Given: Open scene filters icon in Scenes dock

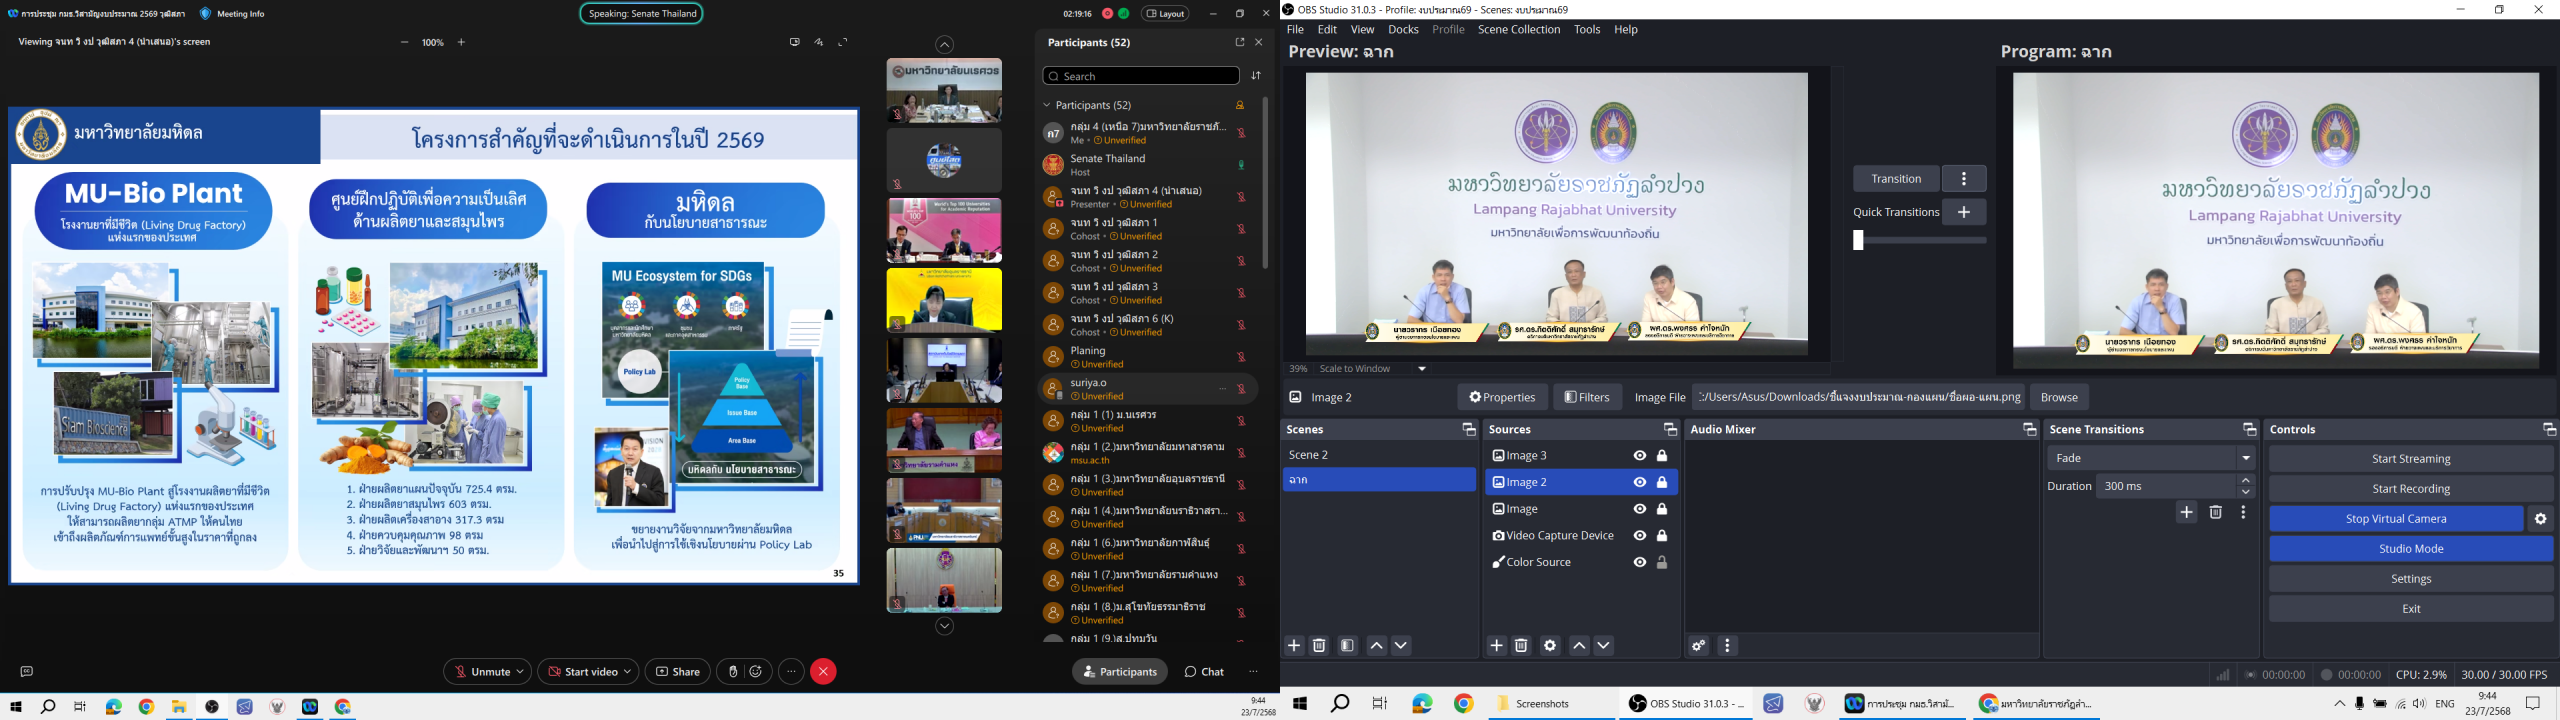Looking at the screenshot, I should (x=1347, y=646).
